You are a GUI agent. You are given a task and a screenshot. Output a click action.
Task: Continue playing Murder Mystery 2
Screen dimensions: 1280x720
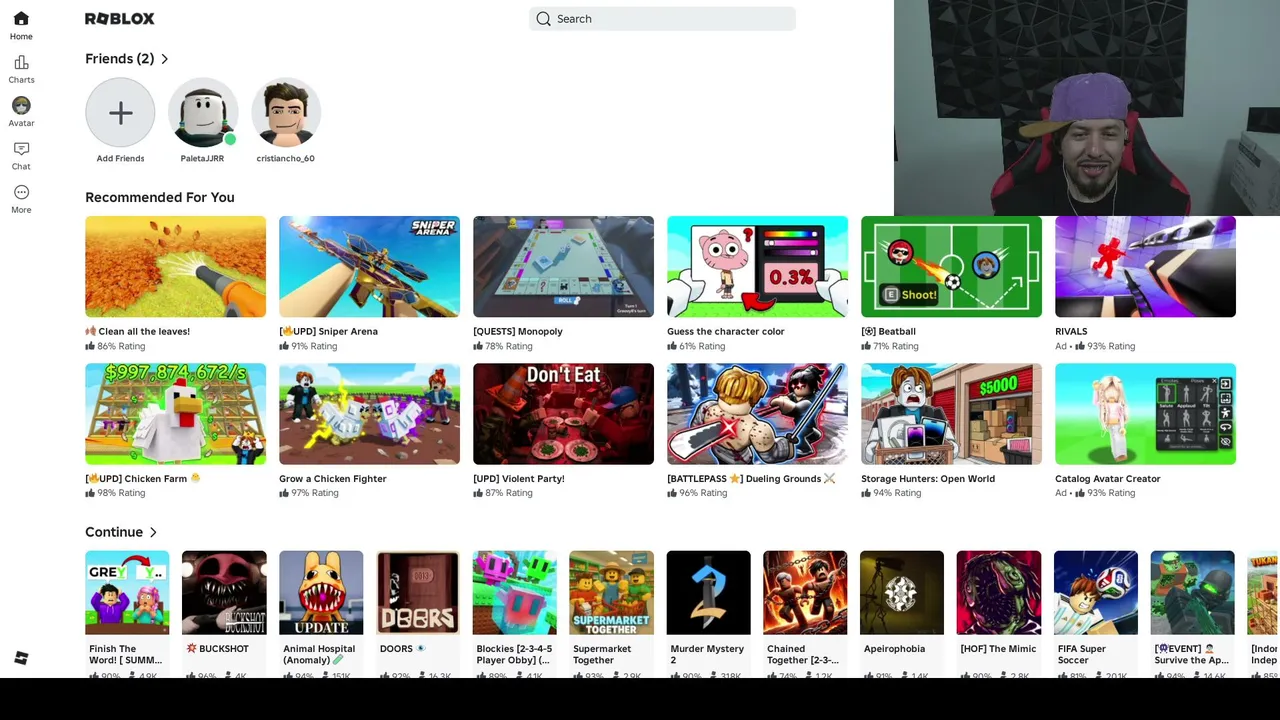pyautogui.click(x=708, y=592)
